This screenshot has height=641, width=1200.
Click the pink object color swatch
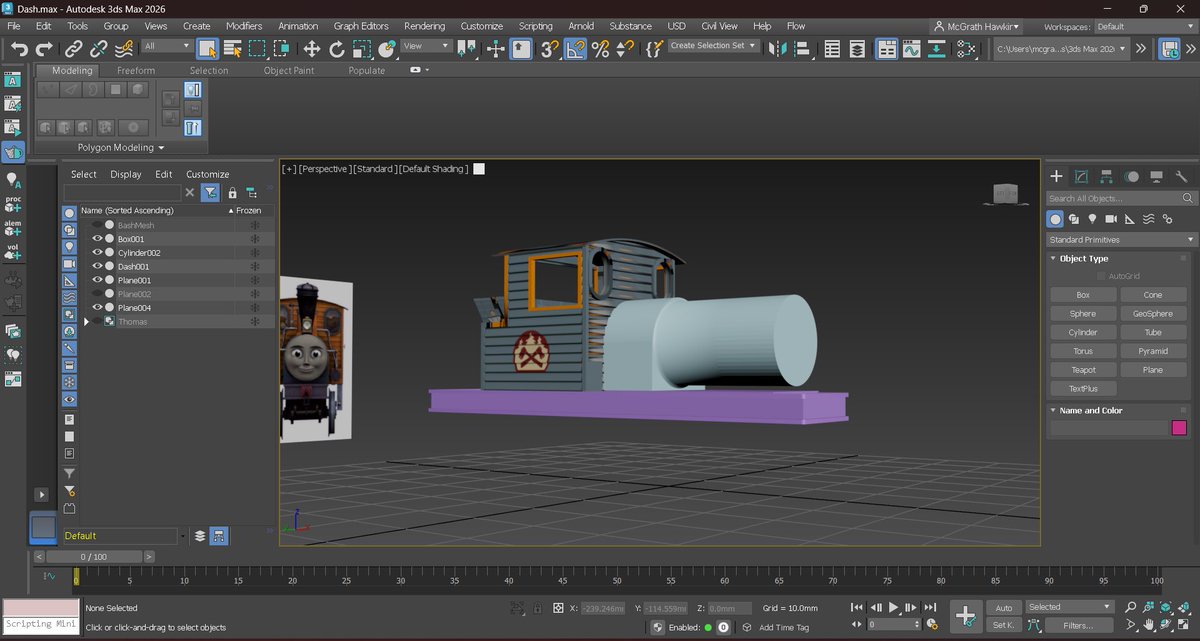click(1179, 428)
